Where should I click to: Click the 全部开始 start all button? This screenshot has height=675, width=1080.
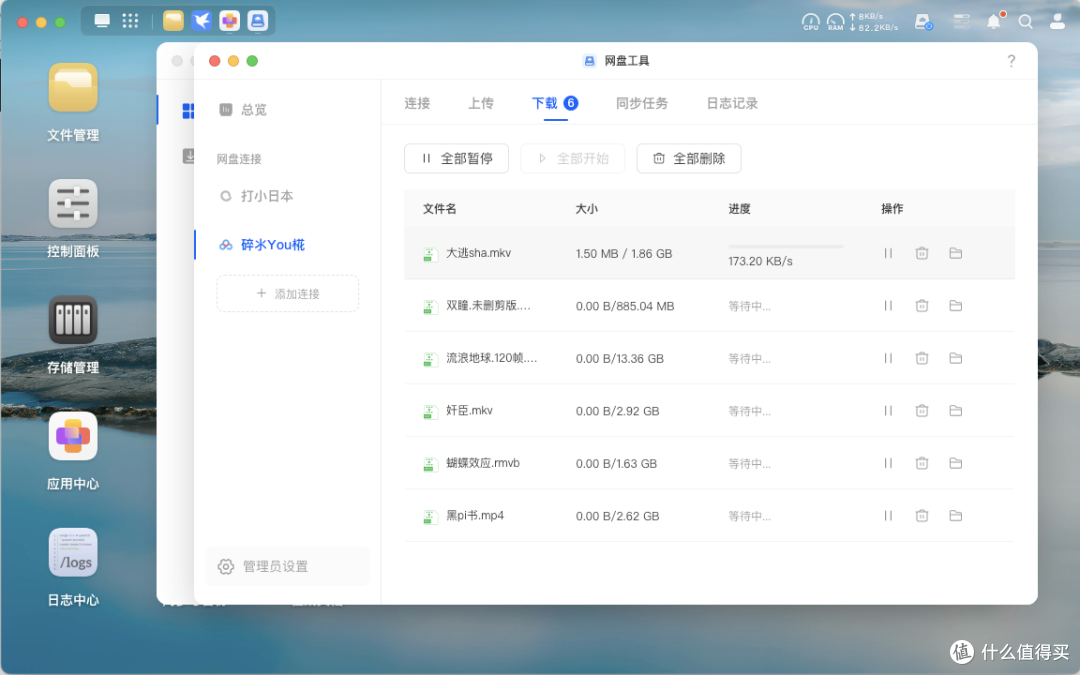pos(572,158)
